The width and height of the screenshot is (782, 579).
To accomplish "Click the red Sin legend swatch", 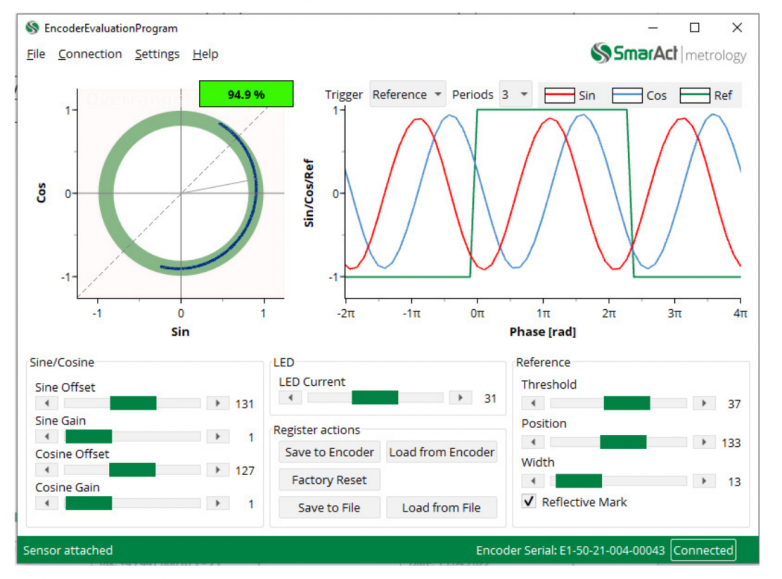I will pyautogui.click(x=560, y=95).
